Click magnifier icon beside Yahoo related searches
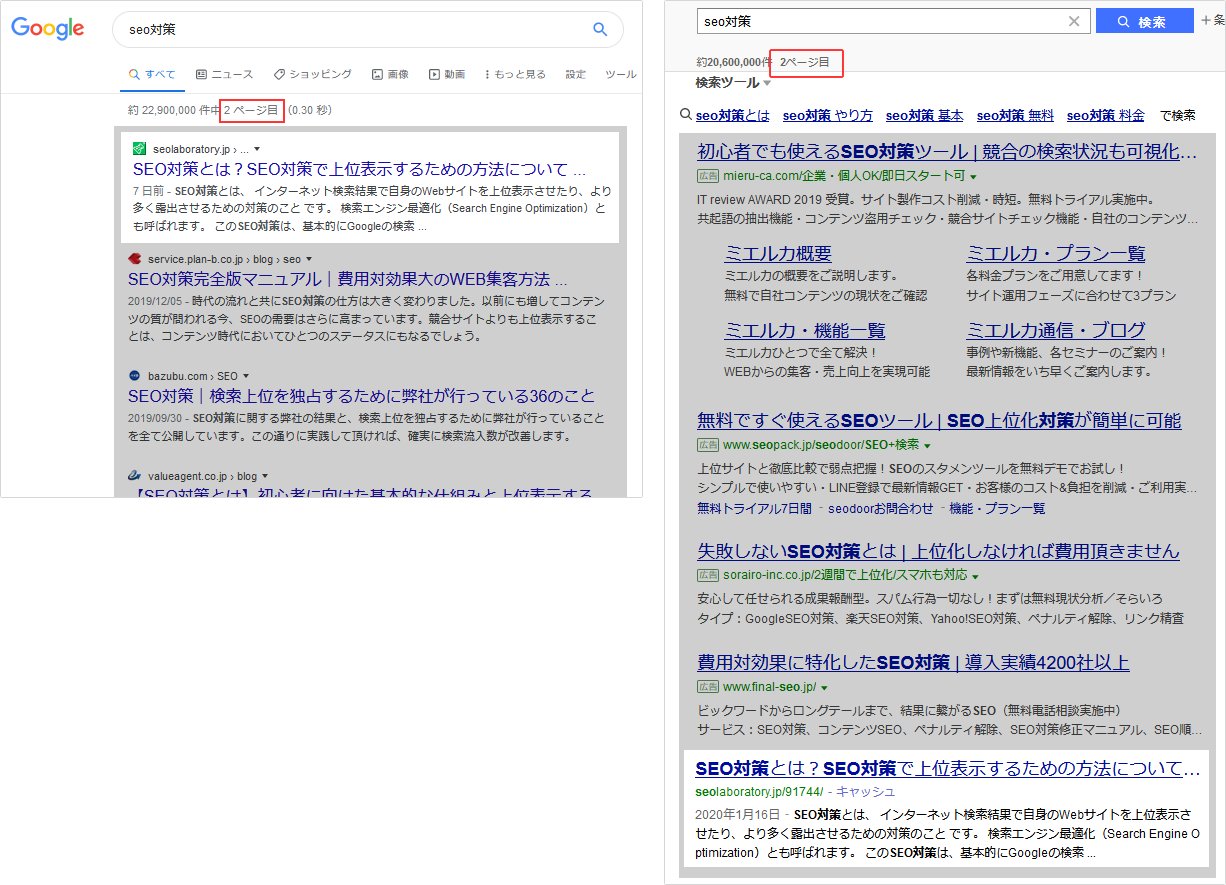 click(686, 115)
